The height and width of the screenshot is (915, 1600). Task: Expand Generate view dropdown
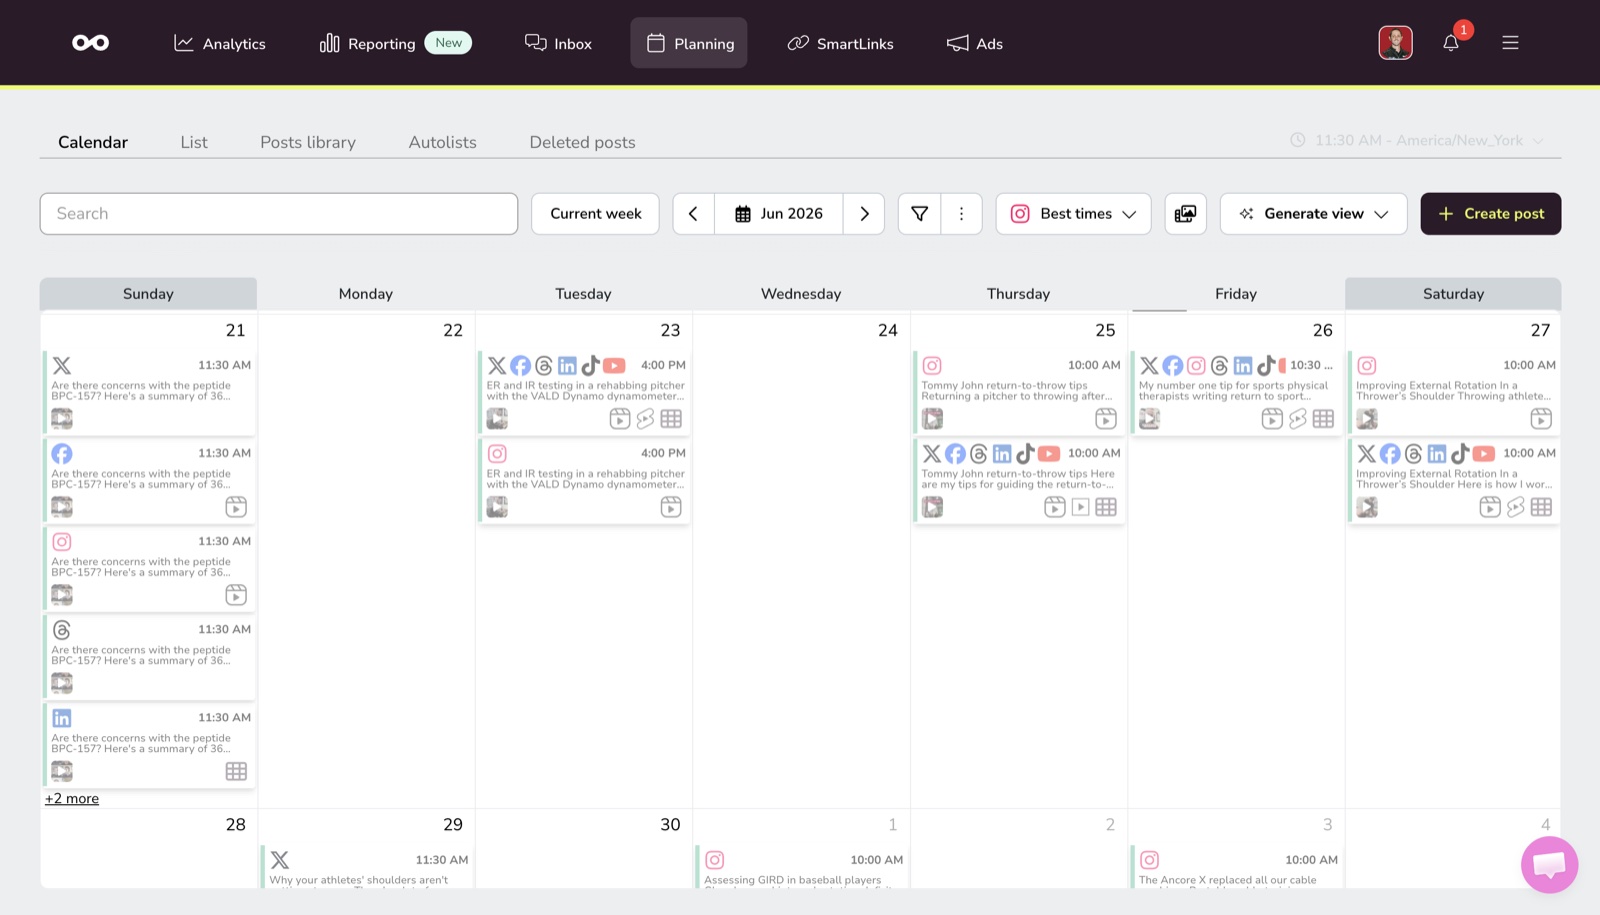[x=1313, y=214]
